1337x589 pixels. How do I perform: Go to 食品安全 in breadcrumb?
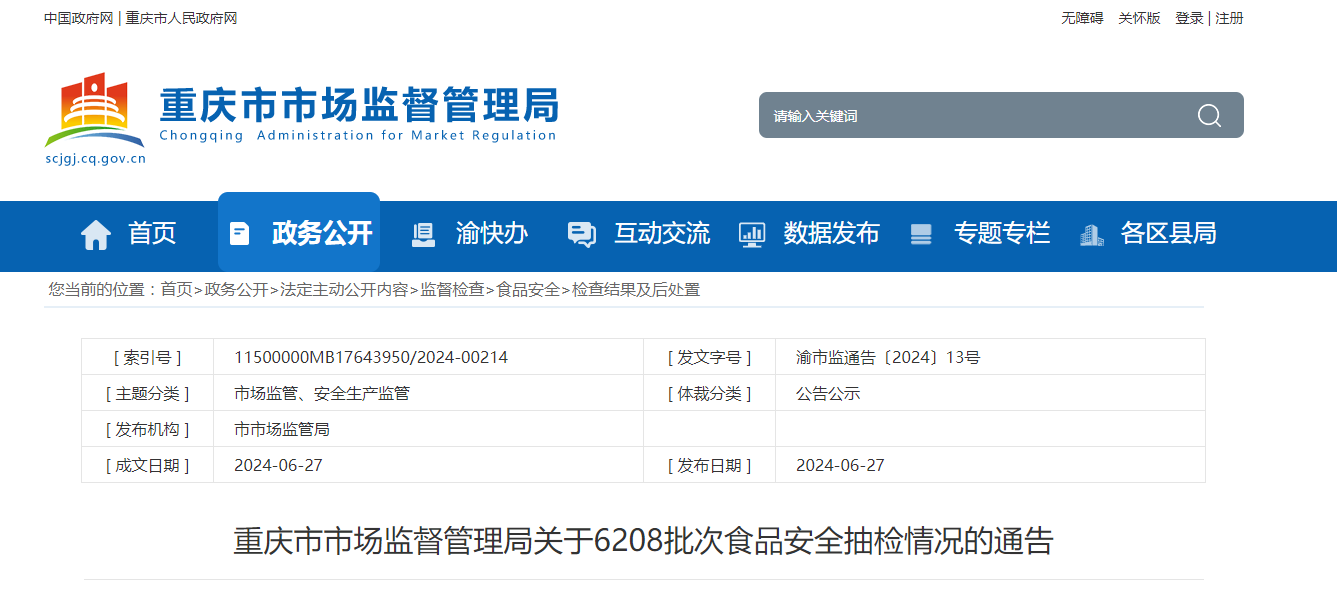point(528,290)
